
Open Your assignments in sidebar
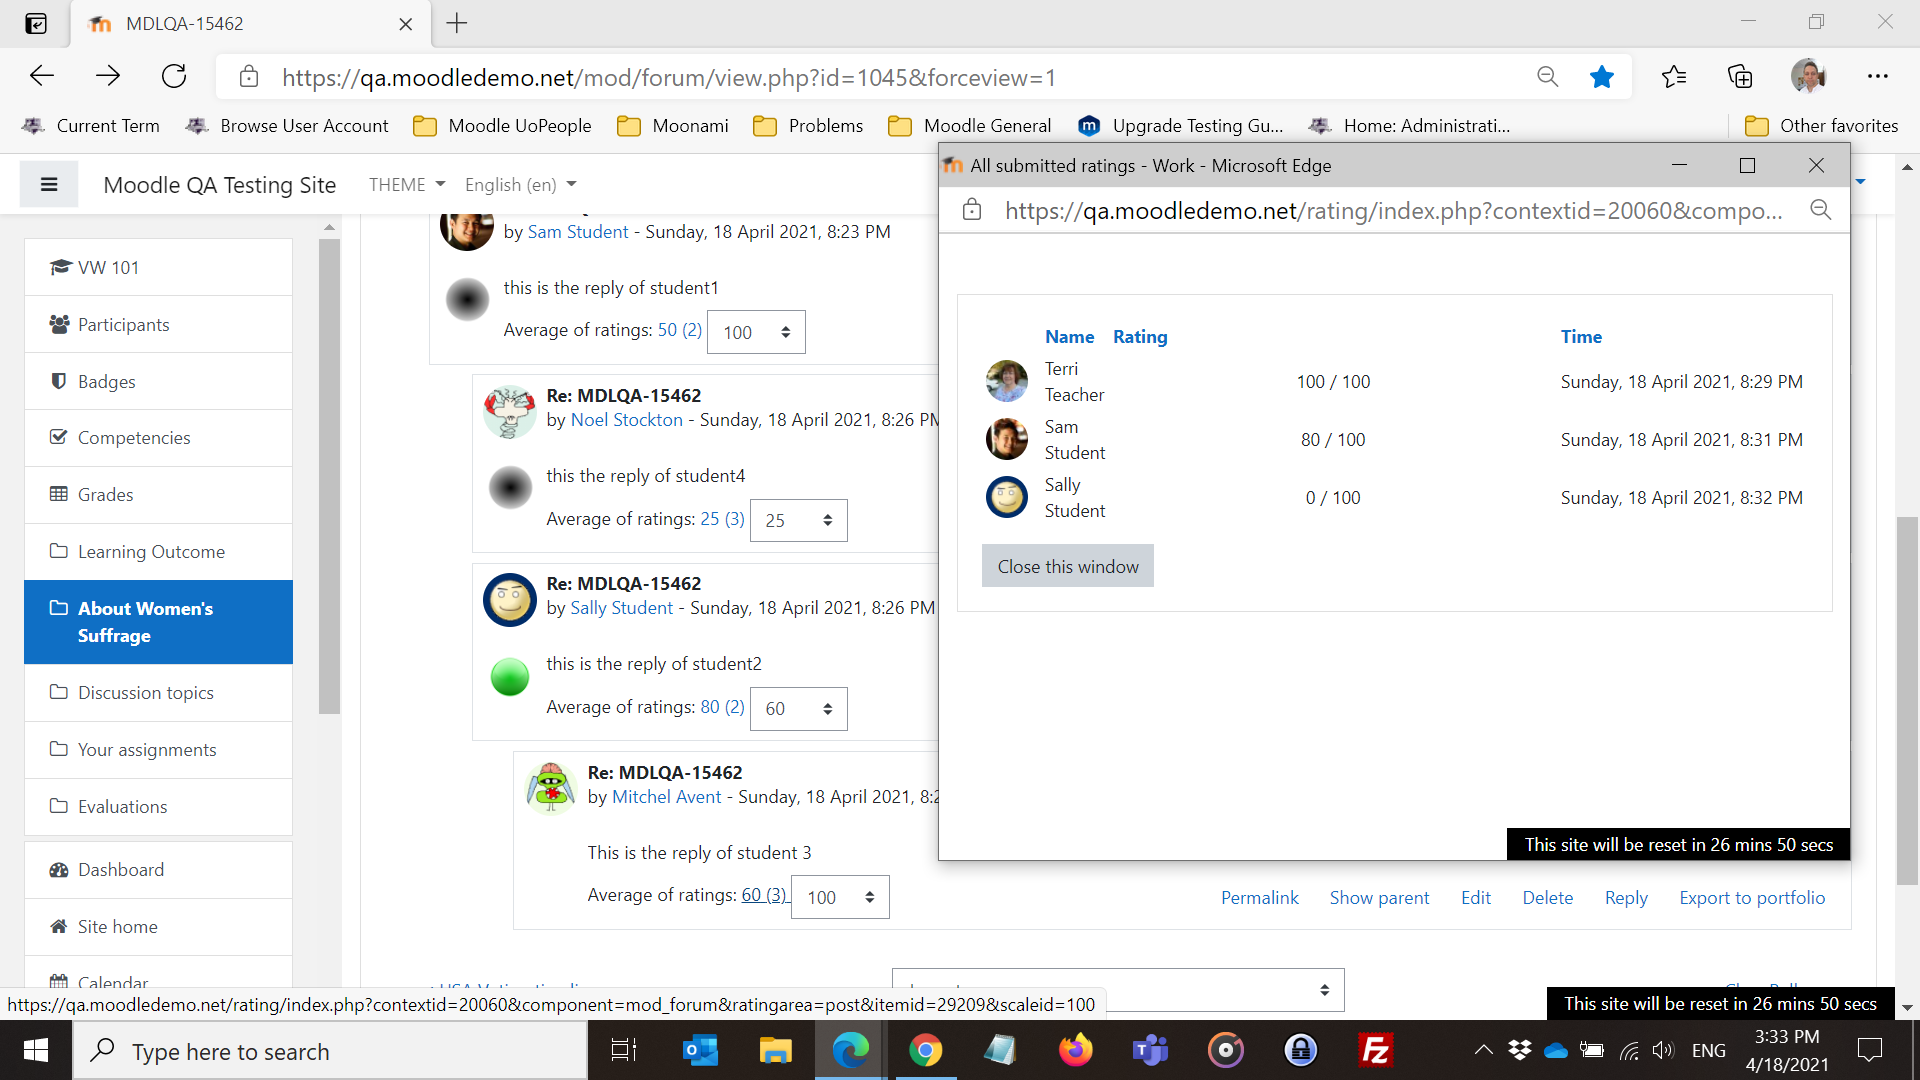158,750
